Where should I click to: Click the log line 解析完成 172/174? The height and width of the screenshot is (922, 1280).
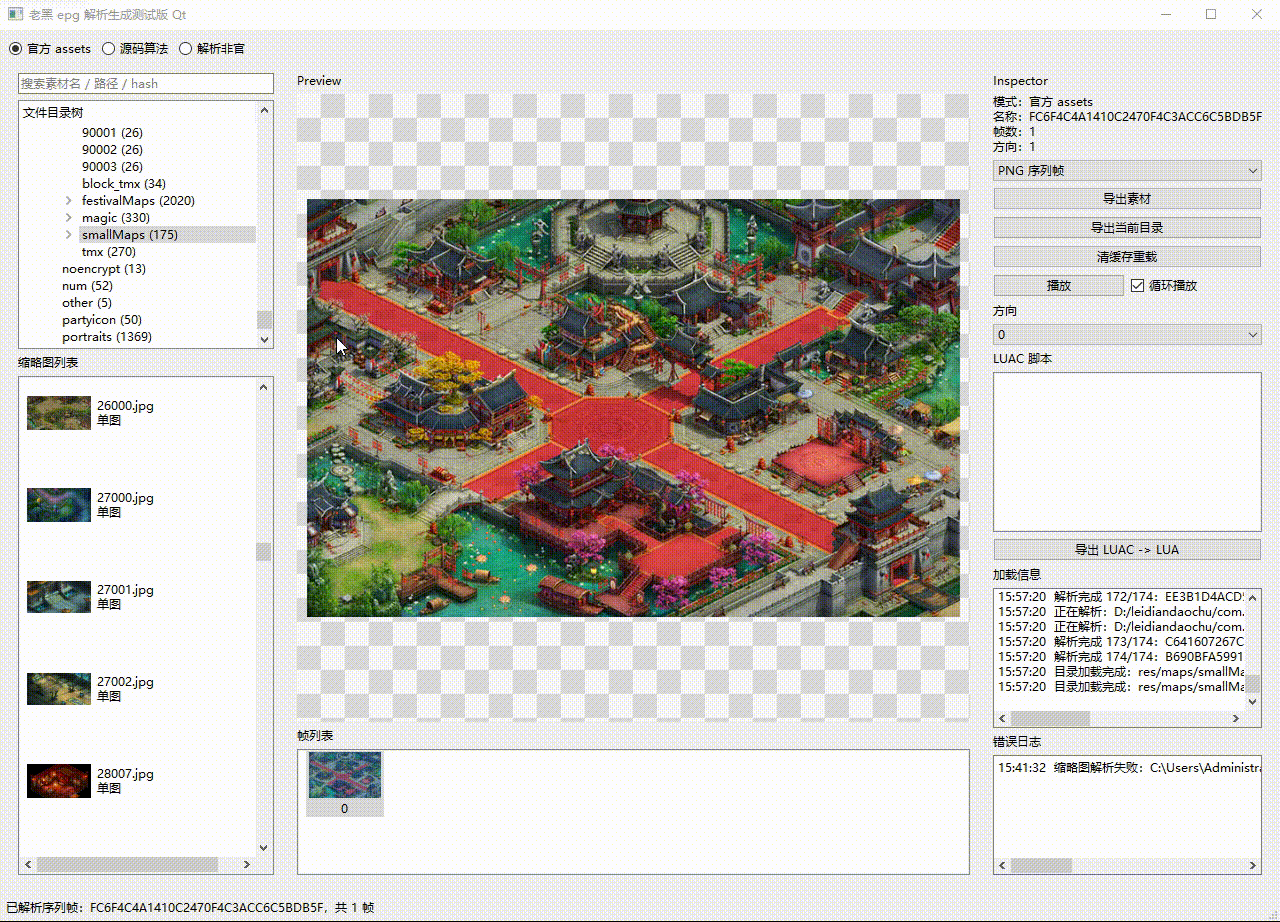click(x=1121, y=597)
